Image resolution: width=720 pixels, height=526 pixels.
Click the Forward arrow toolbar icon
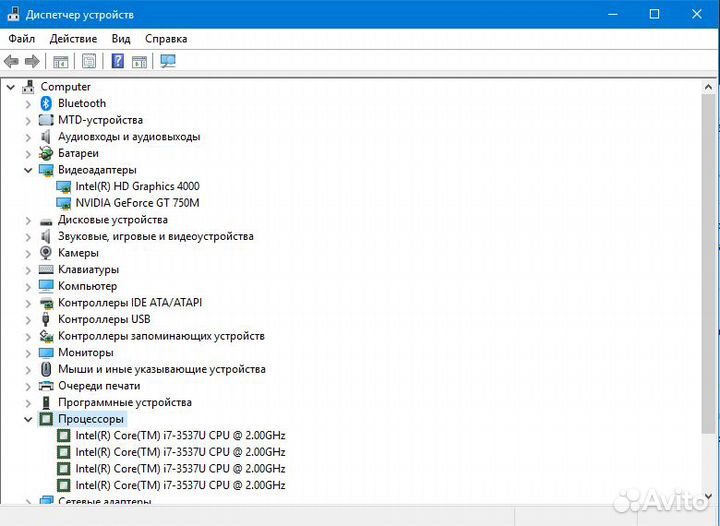[32, 61]
